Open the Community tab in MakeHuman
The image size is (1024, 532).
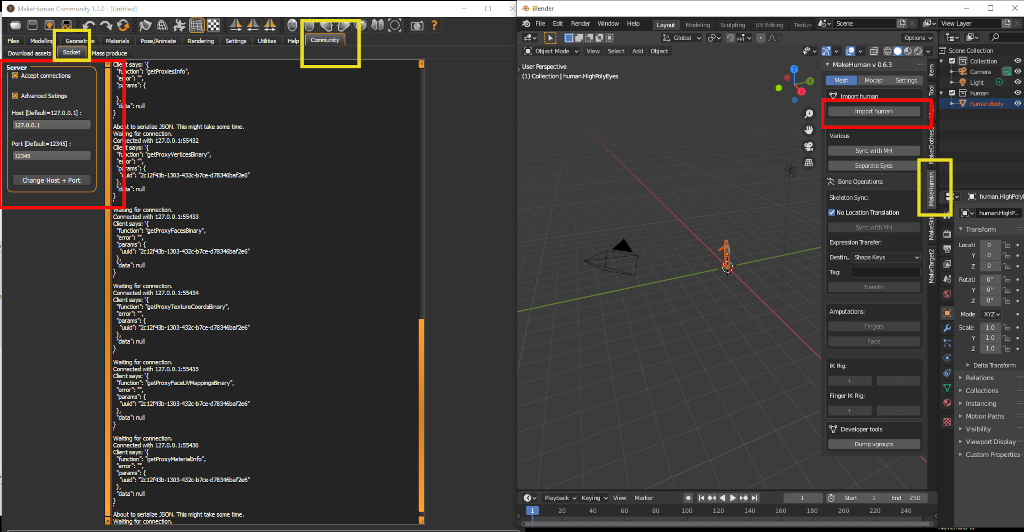point(325,40)
